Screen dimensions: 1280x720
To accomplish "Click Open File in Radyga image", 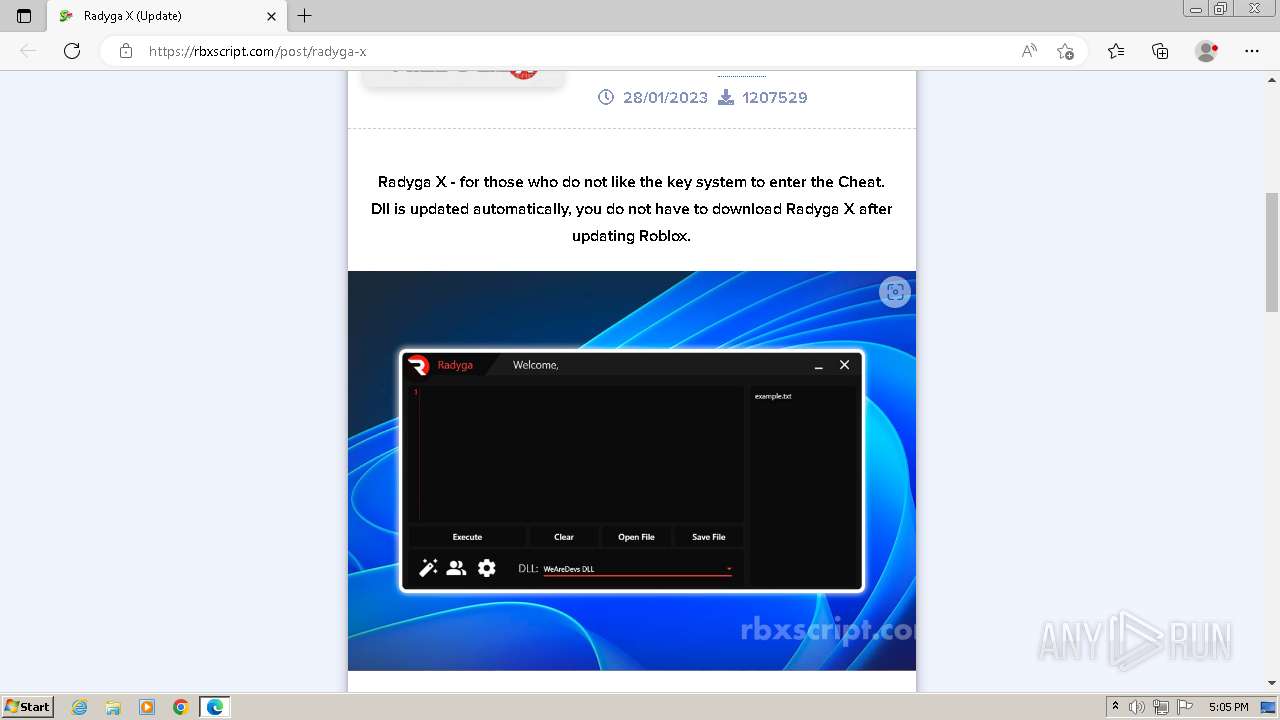I will (636, 537).
